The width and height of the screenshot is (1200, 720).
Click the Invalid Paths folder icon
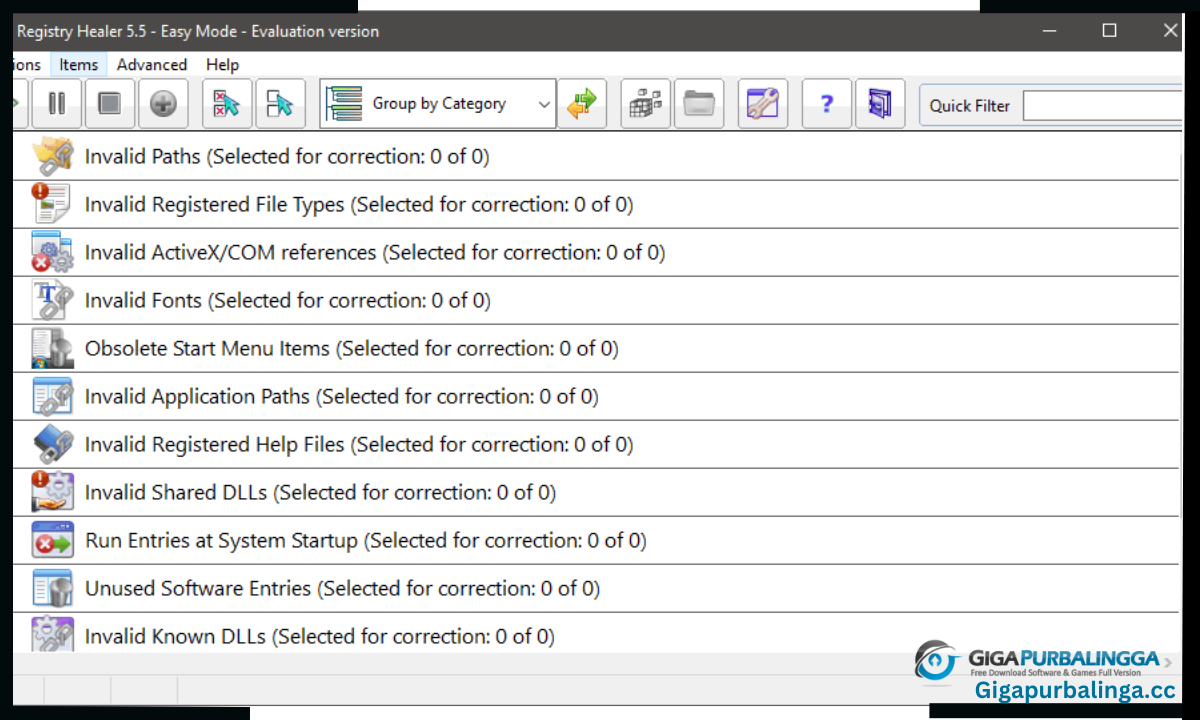[x=52, y=156]
